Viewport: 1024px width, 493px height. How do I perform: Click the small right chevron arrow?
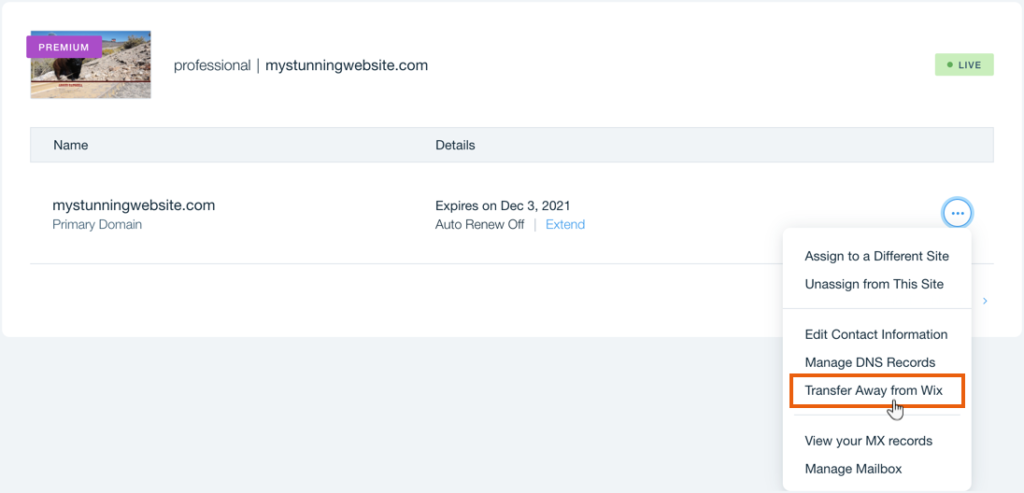[985, 300]
